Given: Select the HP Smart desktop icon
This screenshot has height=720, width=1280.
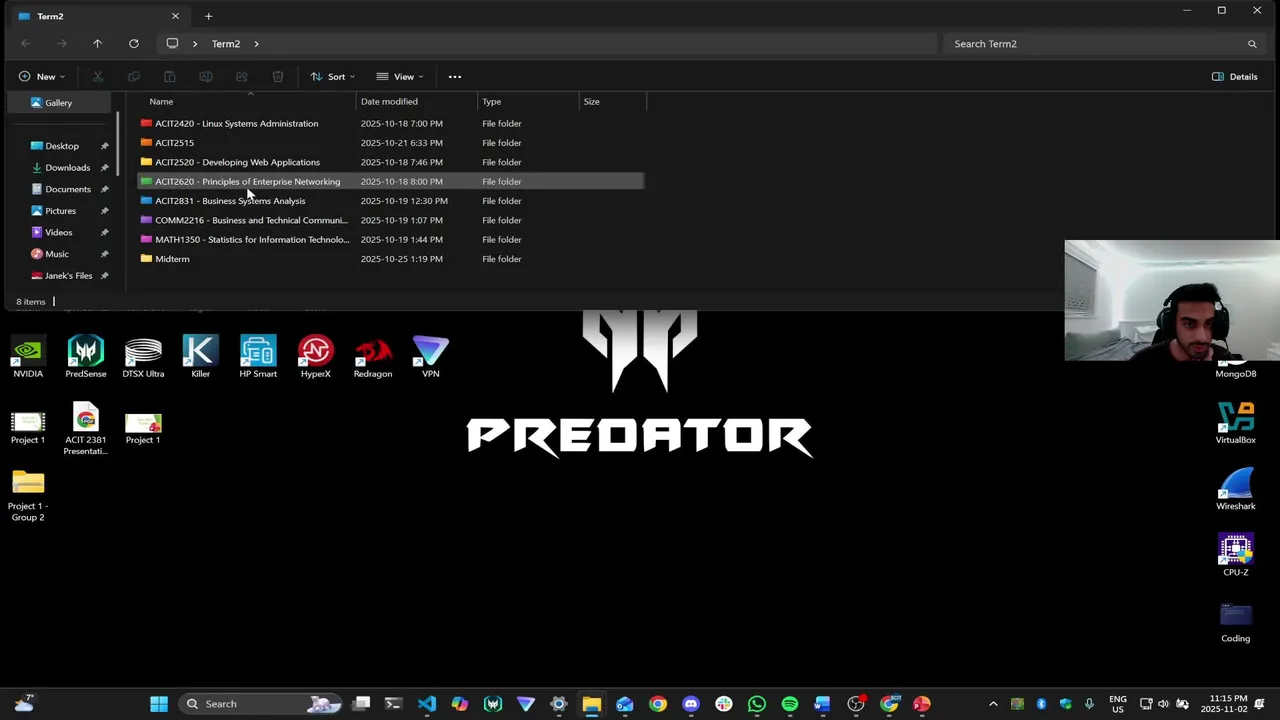Looking at the screenshot, I should pos(258,357).
